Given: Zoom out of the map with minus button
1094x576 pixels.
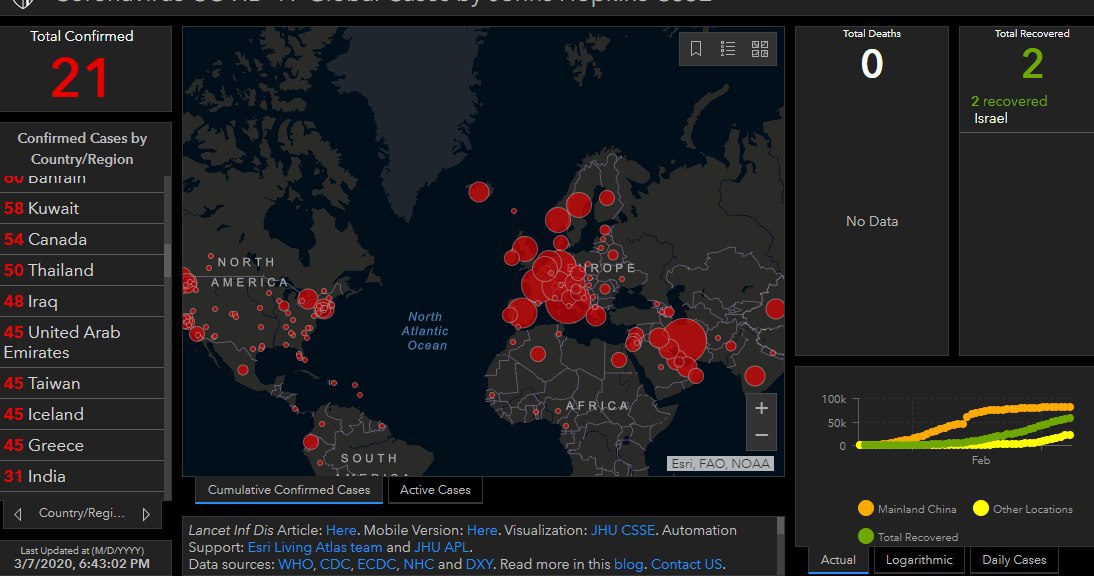Looking at the screenshot, I should 761,435.
